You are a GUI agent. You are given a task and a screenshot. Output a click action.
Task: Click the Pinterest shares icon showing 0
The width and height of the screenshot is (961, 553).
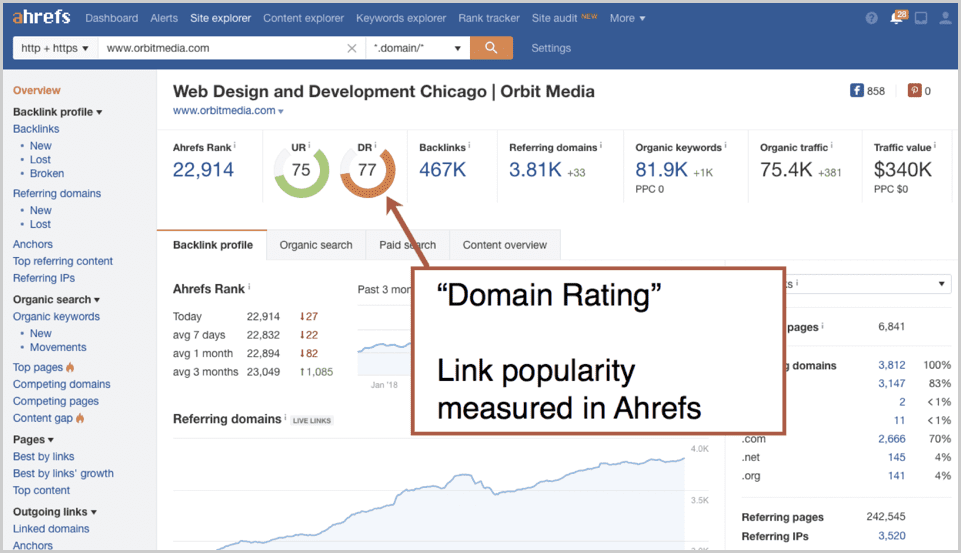coord(914,91)
